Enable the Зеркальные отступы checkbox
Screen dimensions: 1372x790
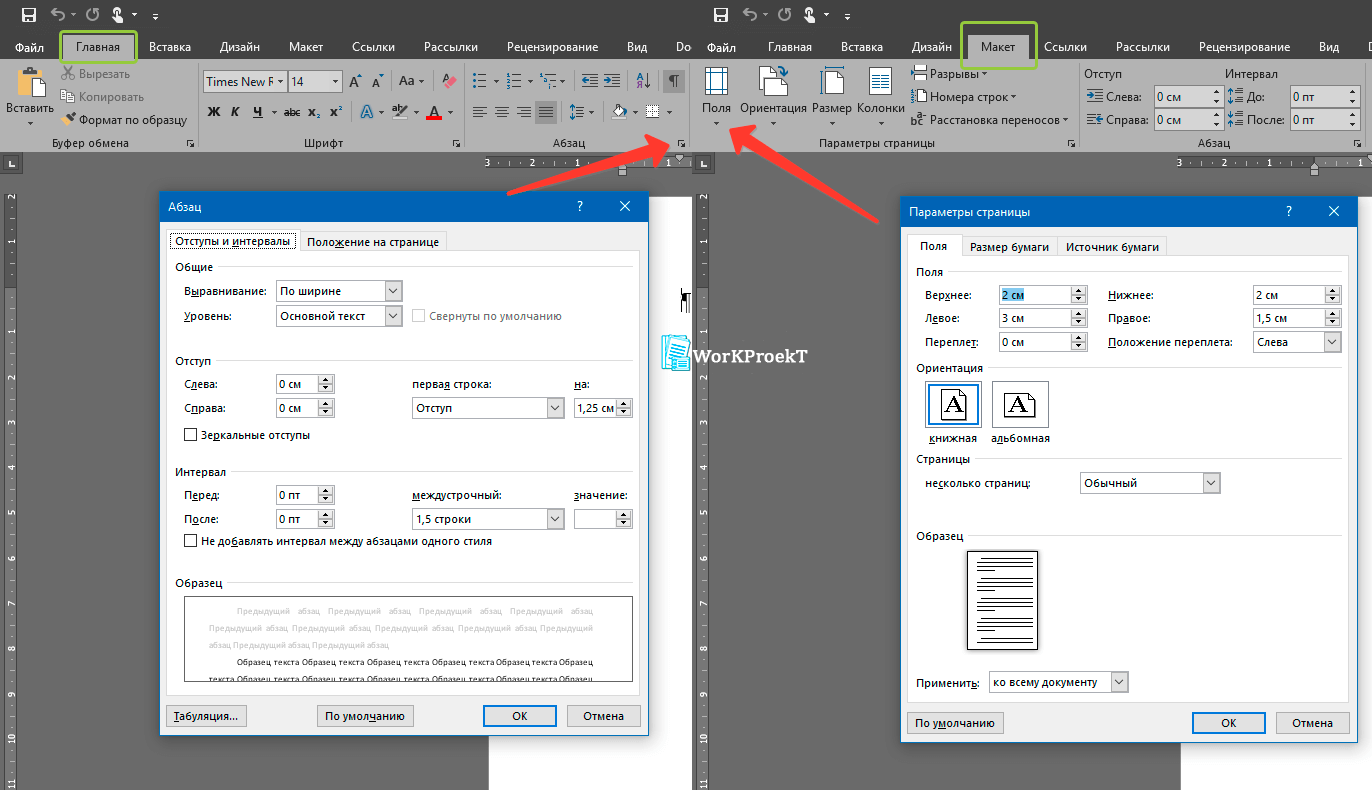click(191, 435)
